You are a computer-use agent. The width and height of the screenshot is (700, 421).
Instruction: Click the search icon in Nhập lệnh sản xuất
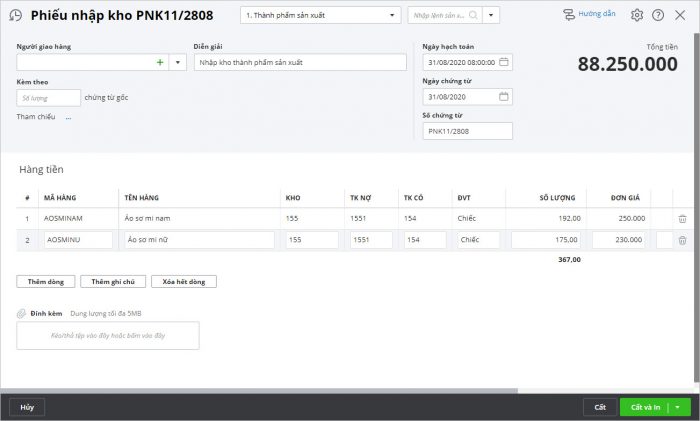pos(472,16)
